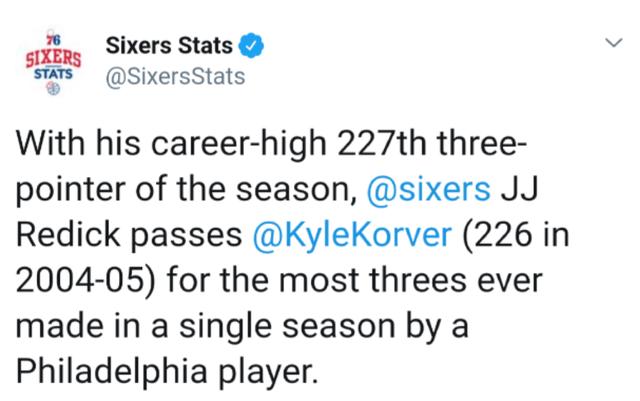Click the initials JJ after @sixers

(x=519, y=189)
